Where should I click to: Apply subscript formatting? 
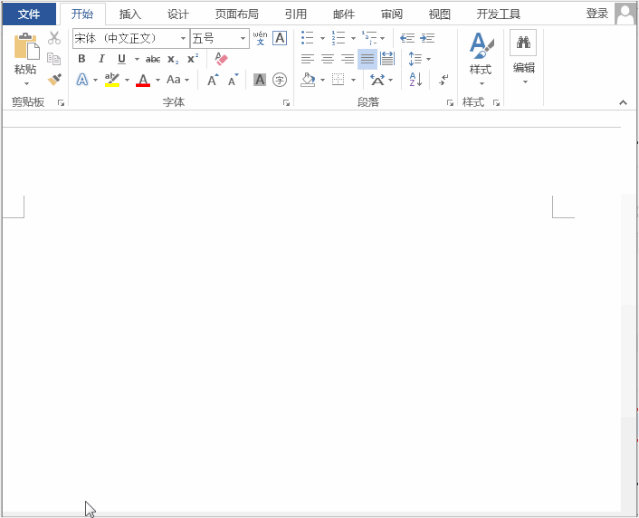173,59
